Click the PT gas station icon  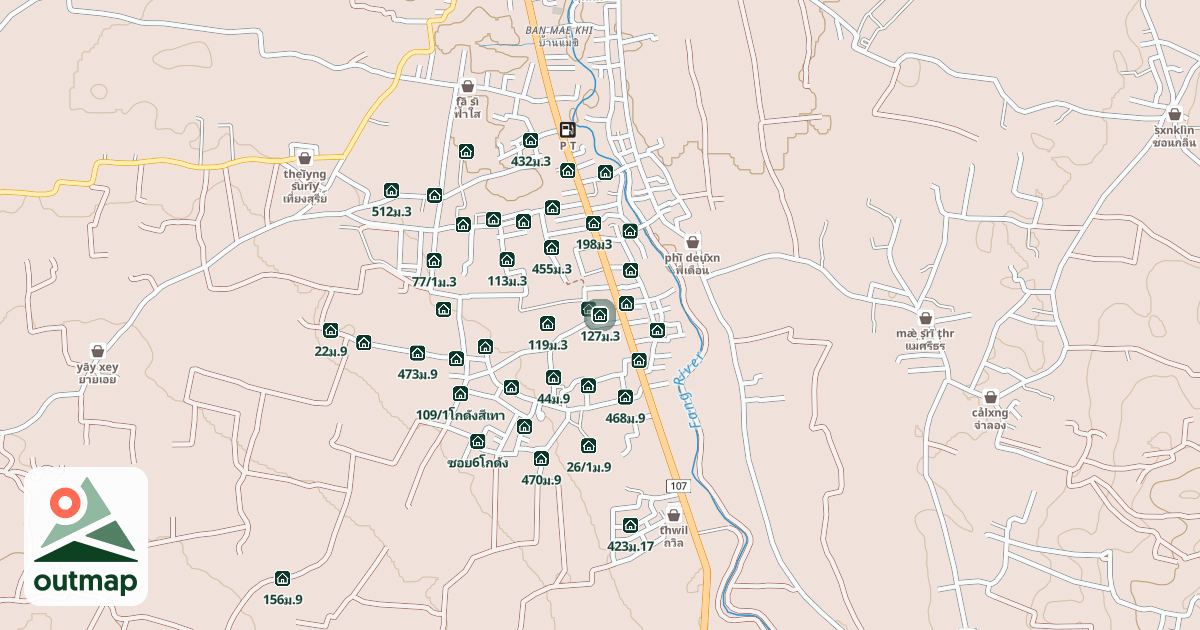click(x=567, y=129)
